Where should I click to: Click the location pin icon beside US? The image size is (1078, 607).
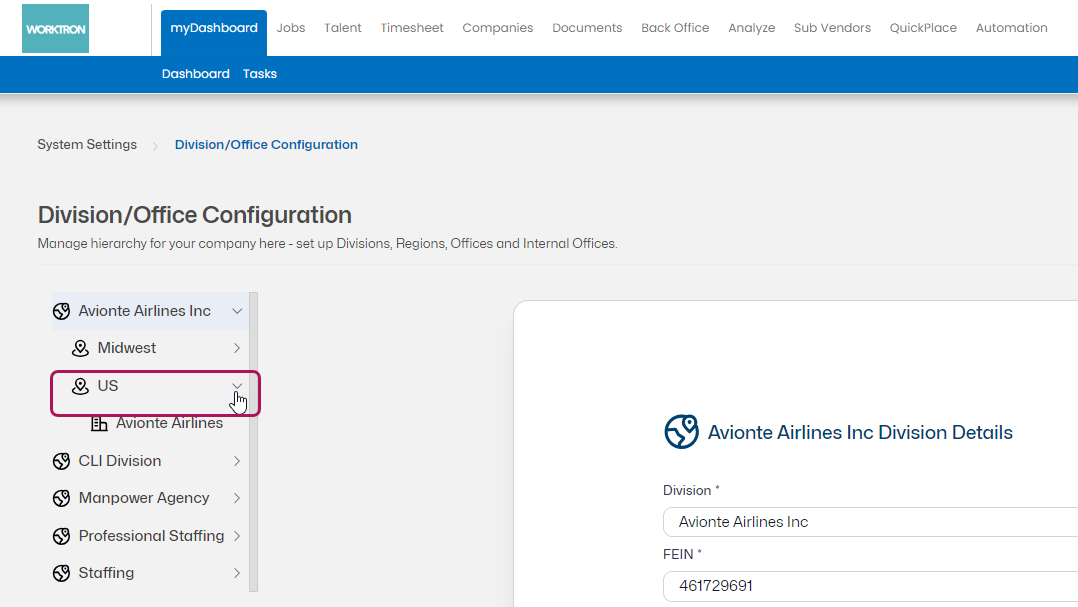coord(80,386)
